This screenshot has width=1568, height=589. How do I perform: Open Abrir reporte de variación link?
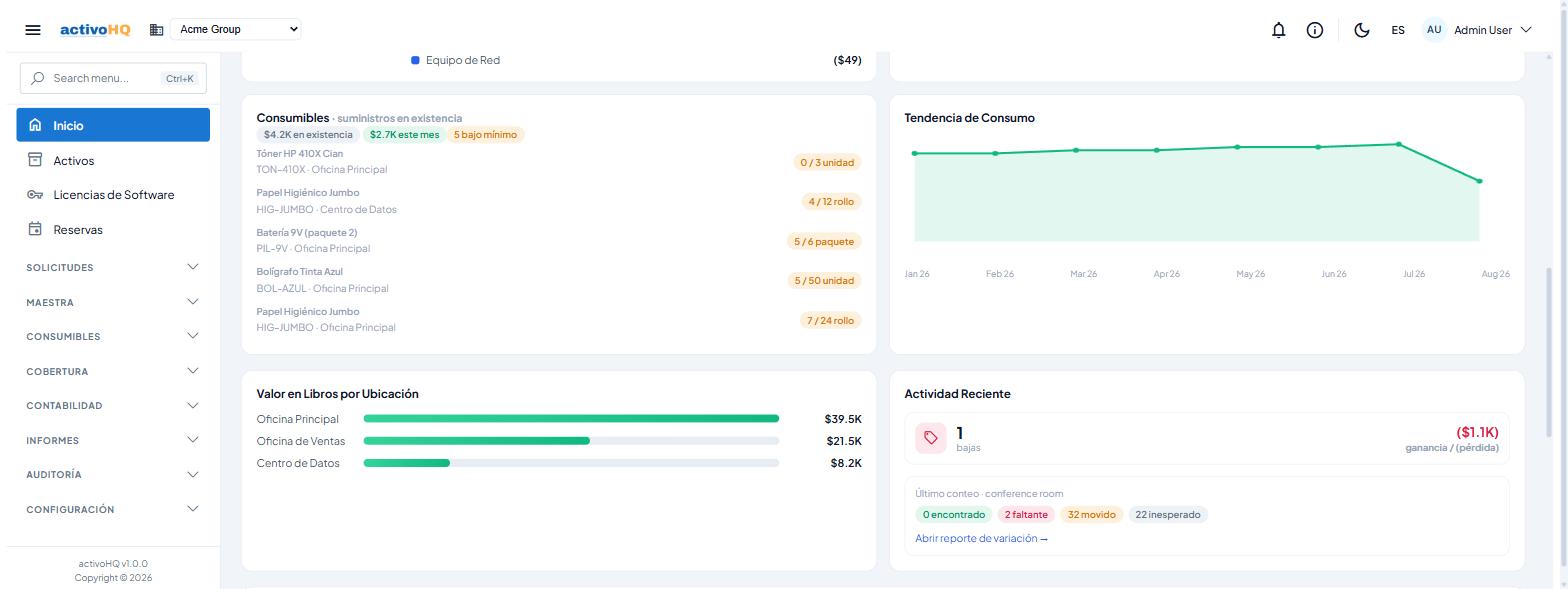pyautogui.click(x=981, y=538)
